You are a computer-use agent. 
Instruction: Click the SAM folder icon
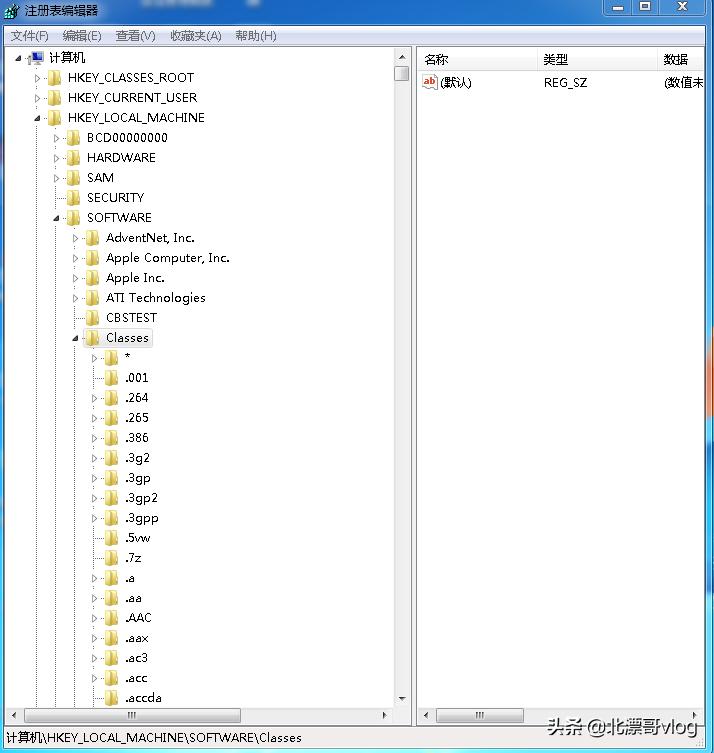pos(73,178)
